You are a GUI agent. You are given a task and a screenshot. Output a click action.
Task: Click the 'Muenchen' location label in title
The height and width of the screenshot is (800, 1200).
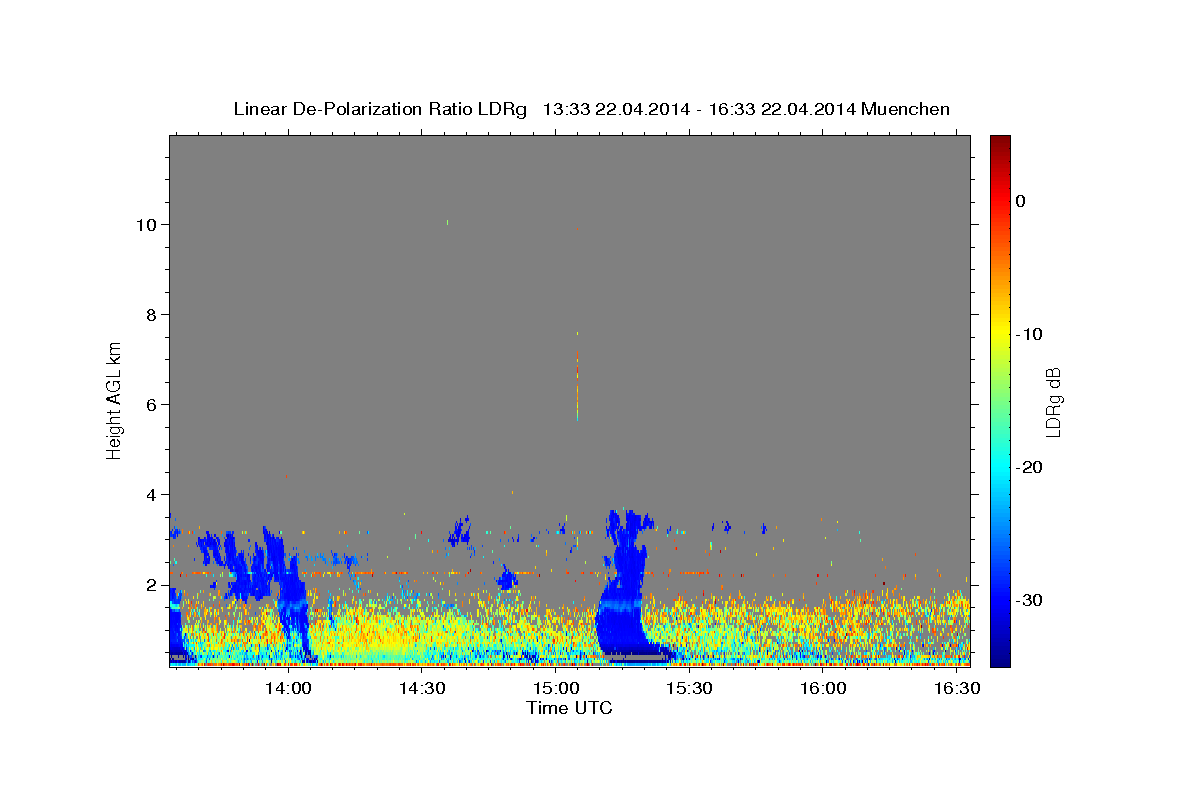coord(906,109)
